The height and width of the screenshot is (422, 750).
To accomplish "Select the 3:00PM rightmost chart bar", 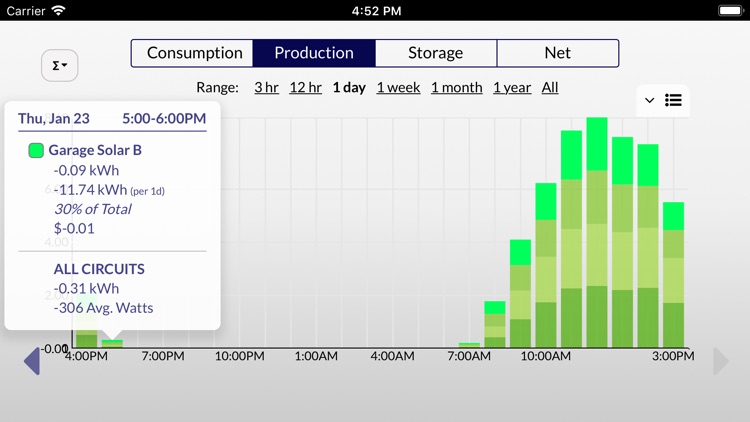I will pyautogui.click(x=673, y=275).
